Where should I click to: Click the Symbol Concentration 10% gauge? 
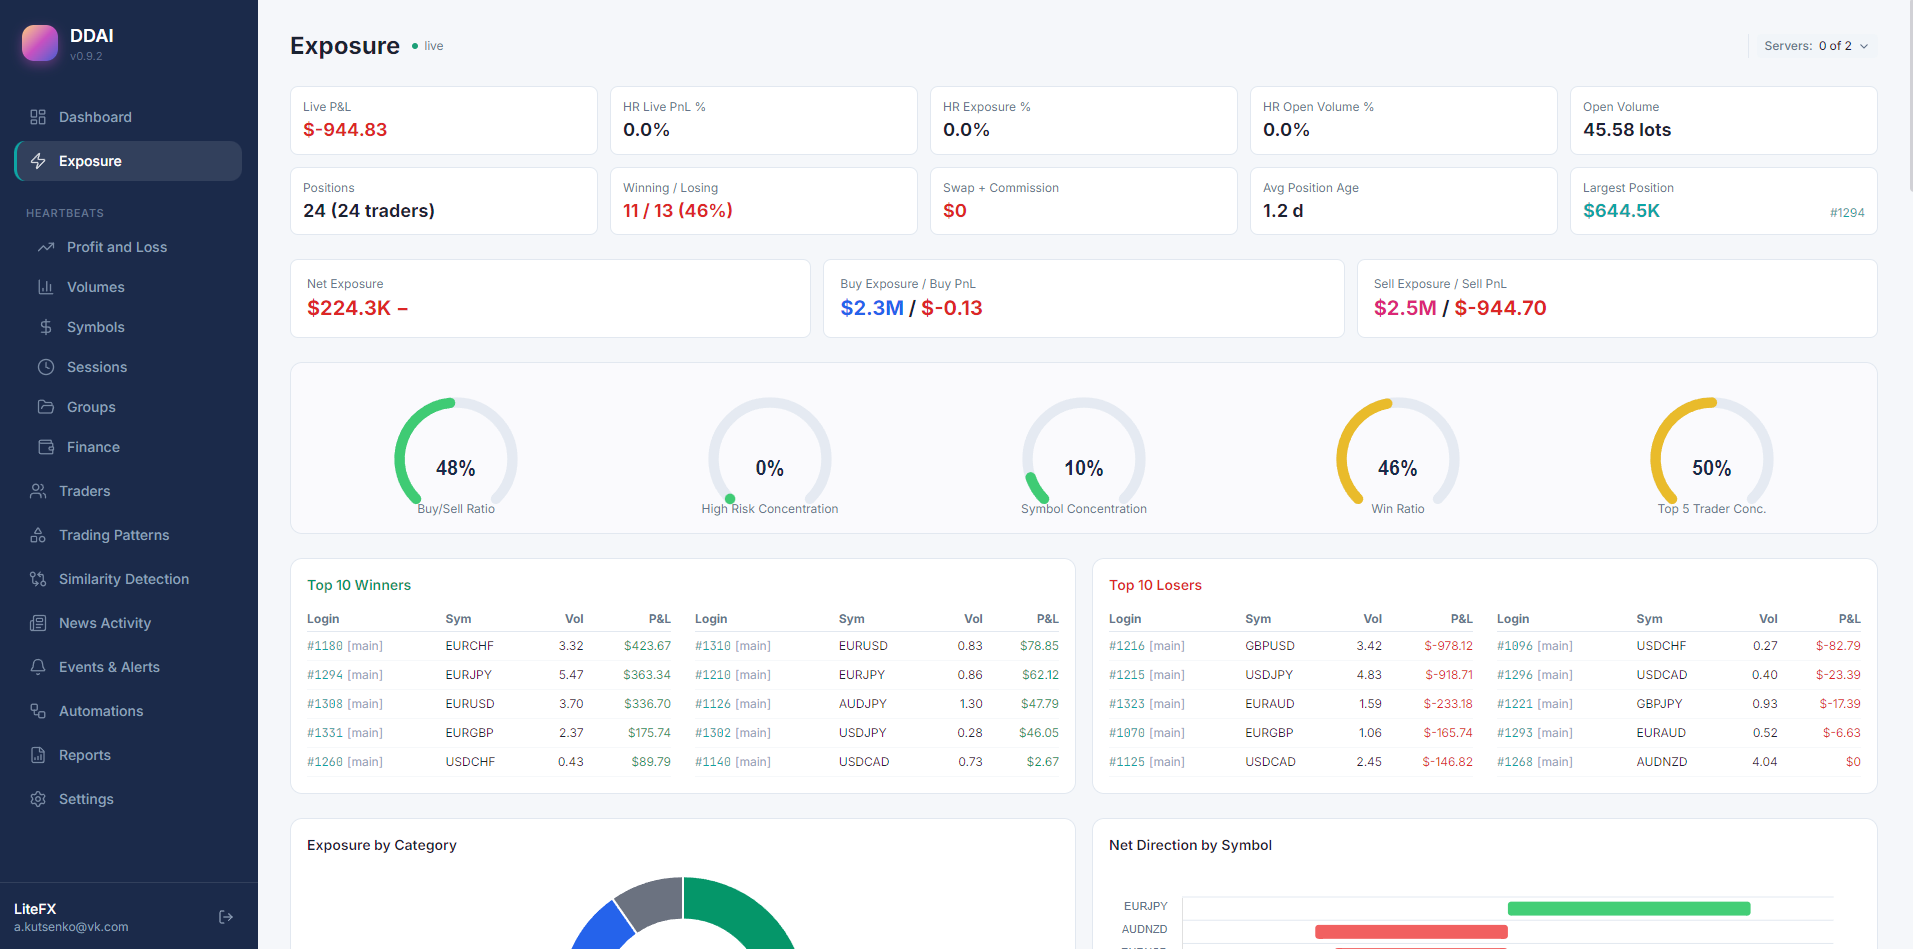click(1084, 456)
